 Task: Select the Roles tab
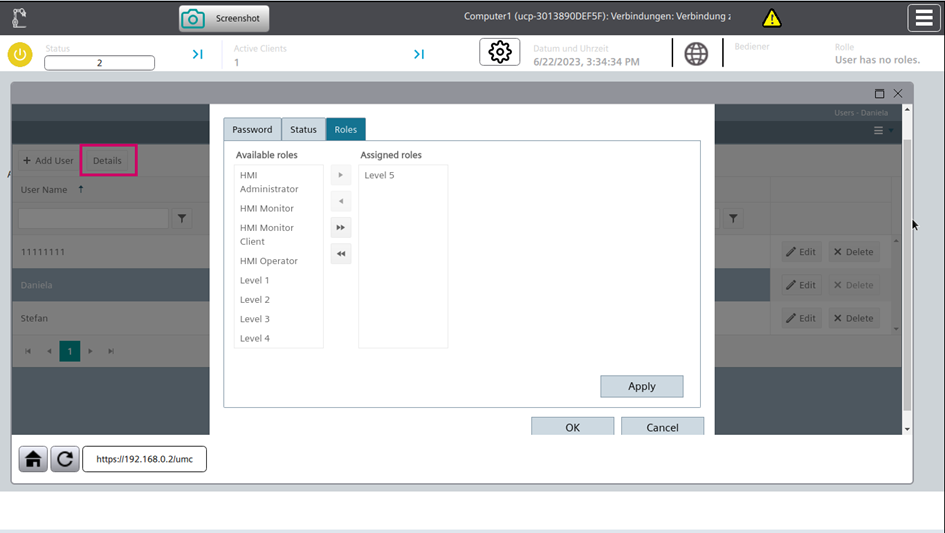coord(345,130)
